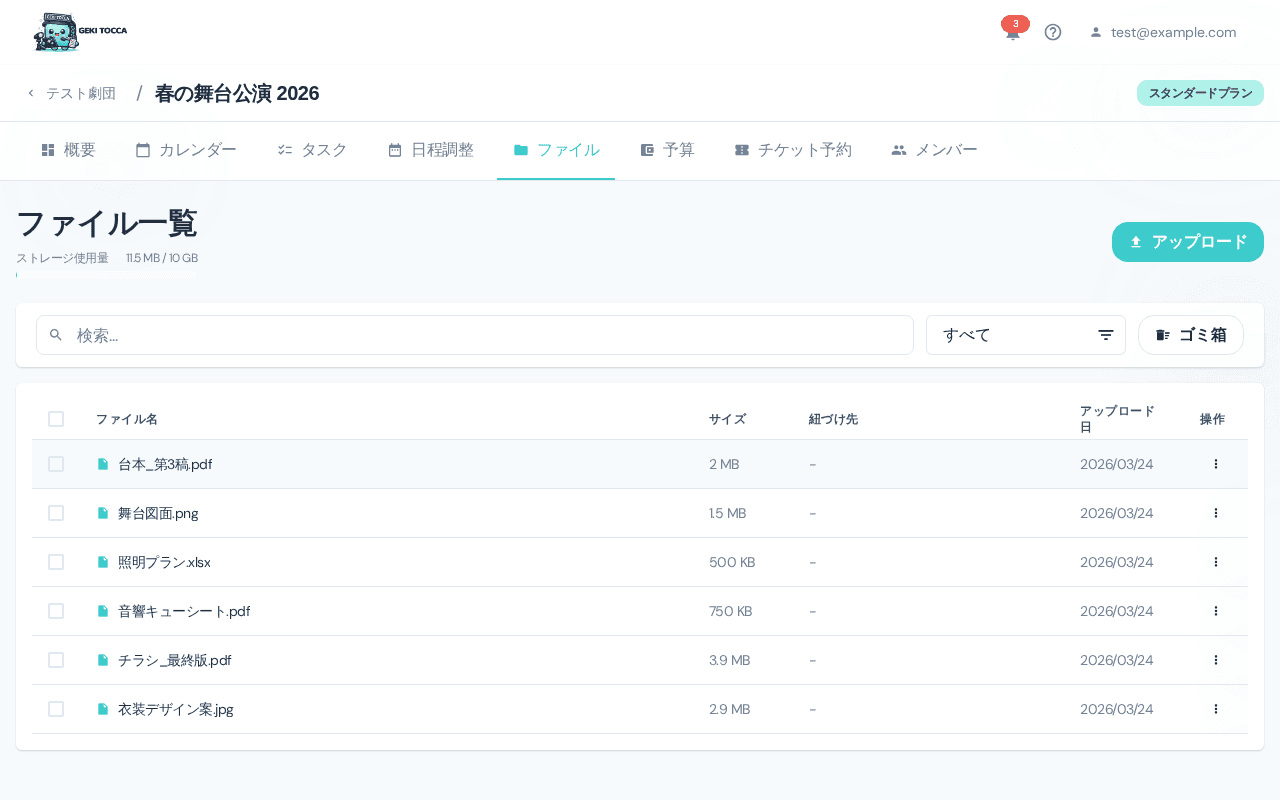Select the checkbox for 舞台図面.png
The image size is (1280, 800).
56,513
